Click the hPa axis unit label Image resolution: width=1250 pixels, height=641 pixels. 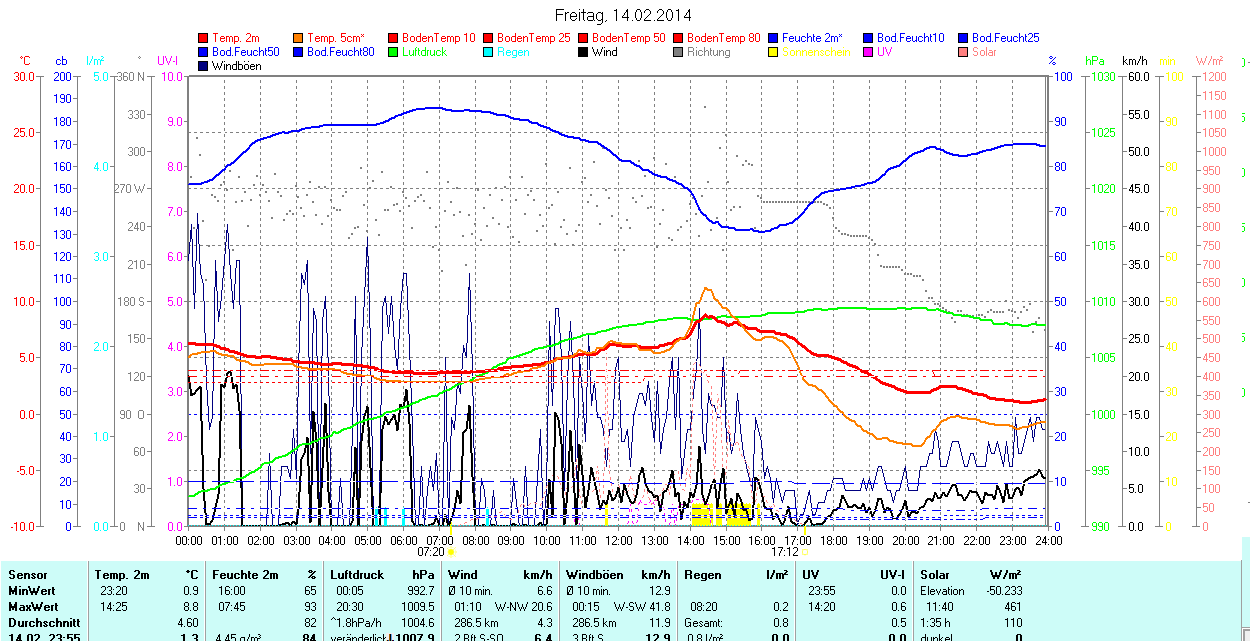coord(1095,61)
